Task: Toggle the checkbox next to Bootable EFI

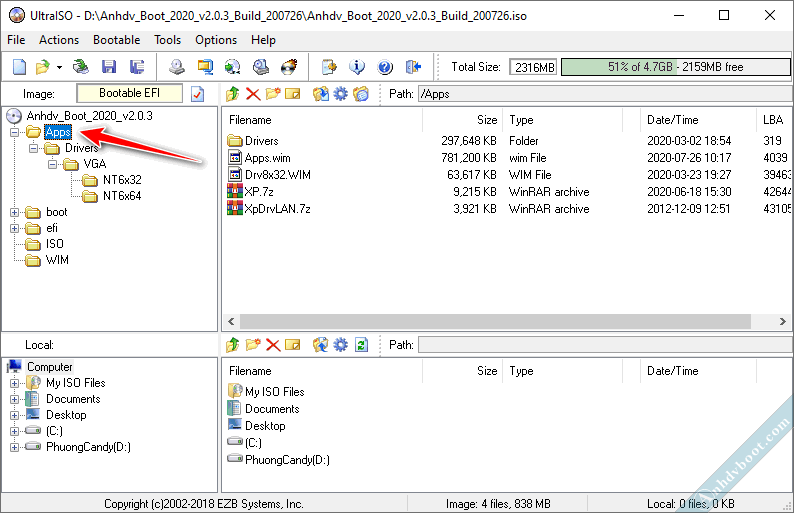Action: click(x=197, y=94)
